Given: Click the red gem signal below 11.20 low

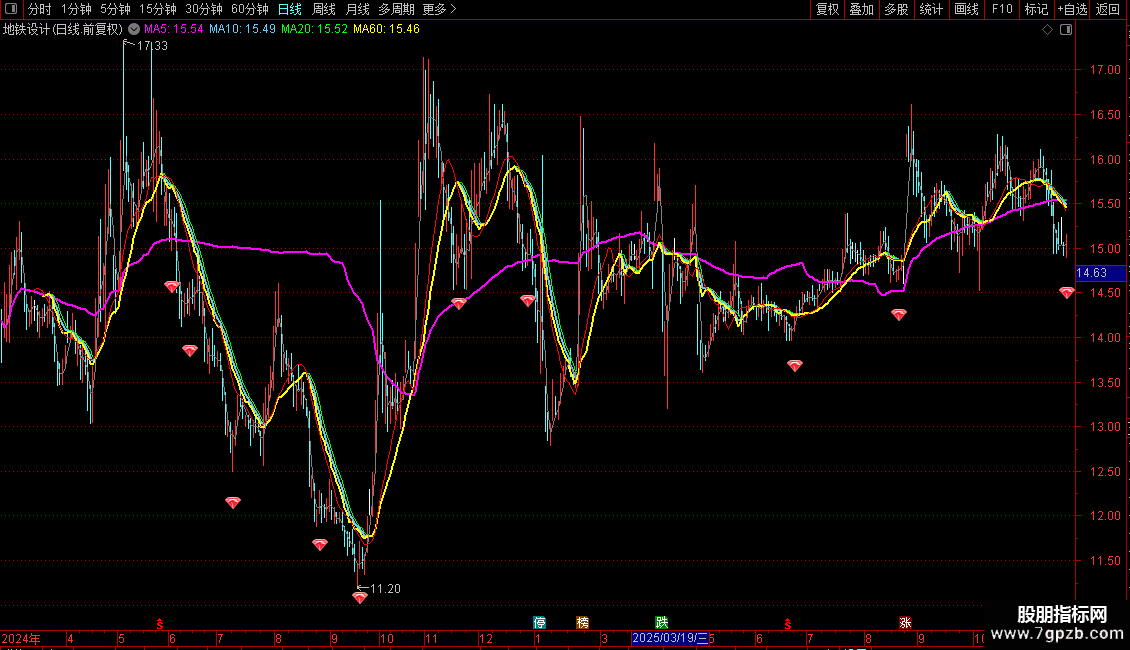Looking at the screenshot, I should point(360,597).
